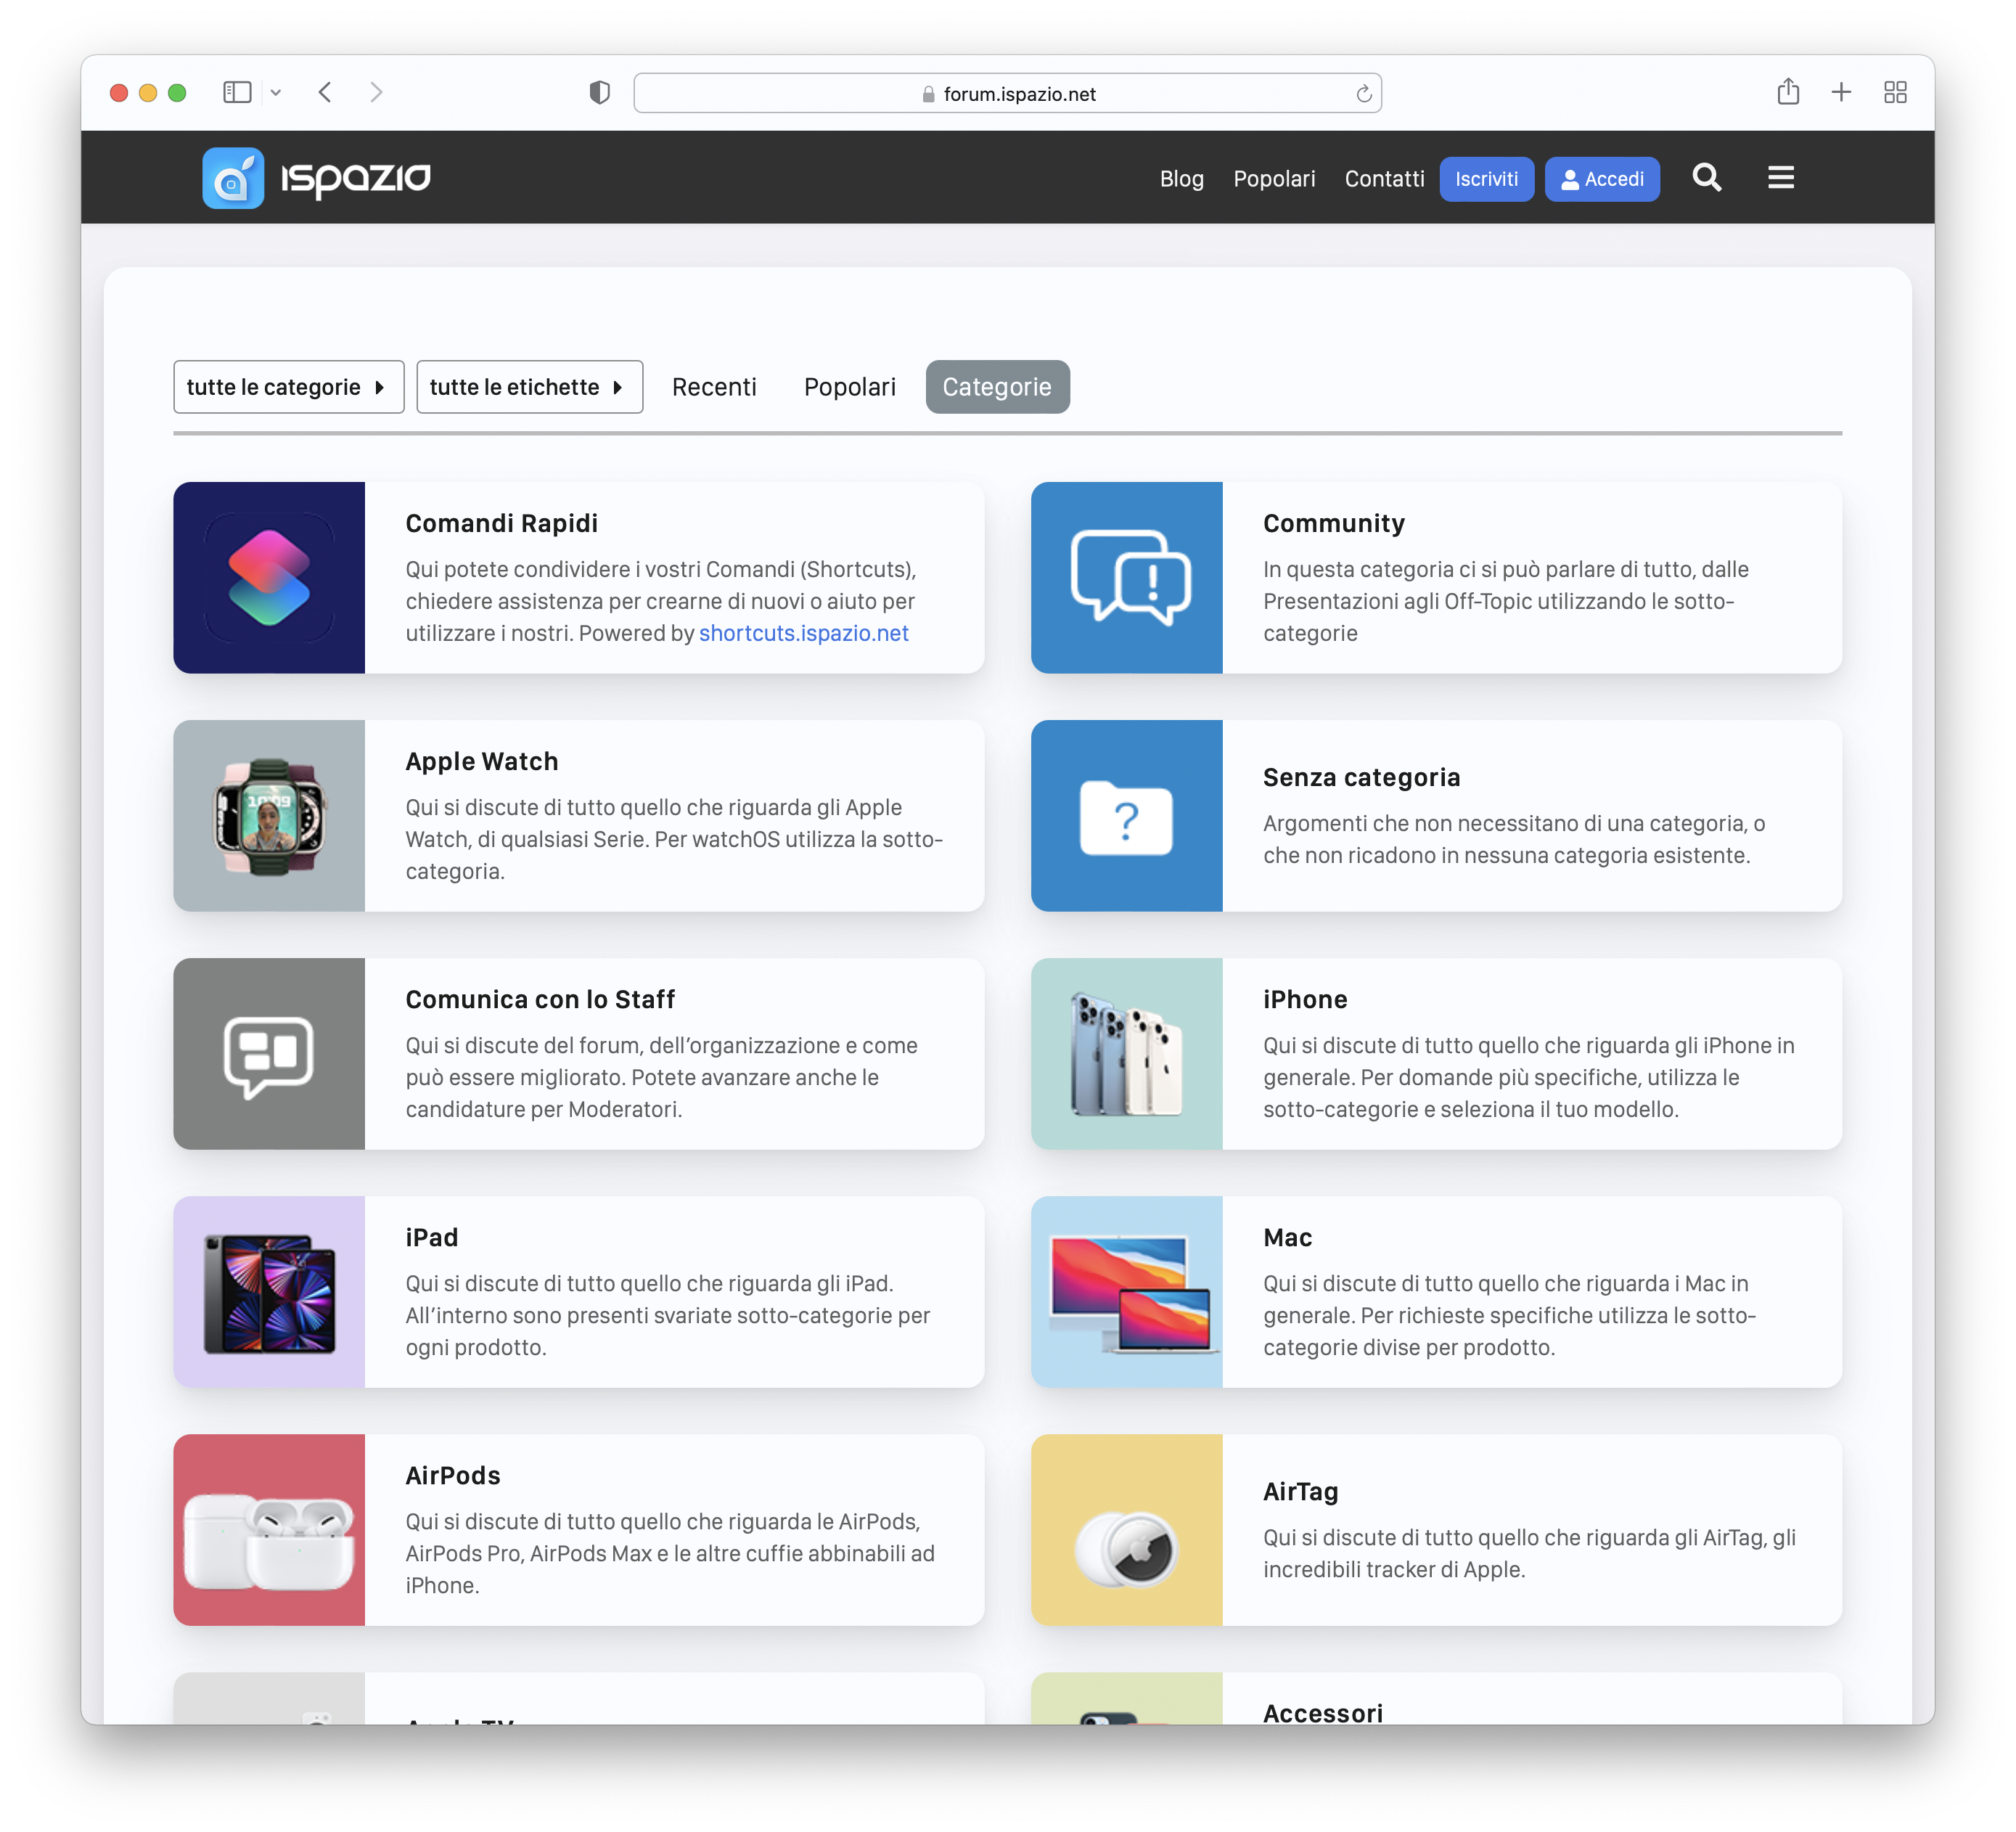Open the Comandi Rapidi category title
The height and width of the screenshot is (1832, 2016).
501,523
